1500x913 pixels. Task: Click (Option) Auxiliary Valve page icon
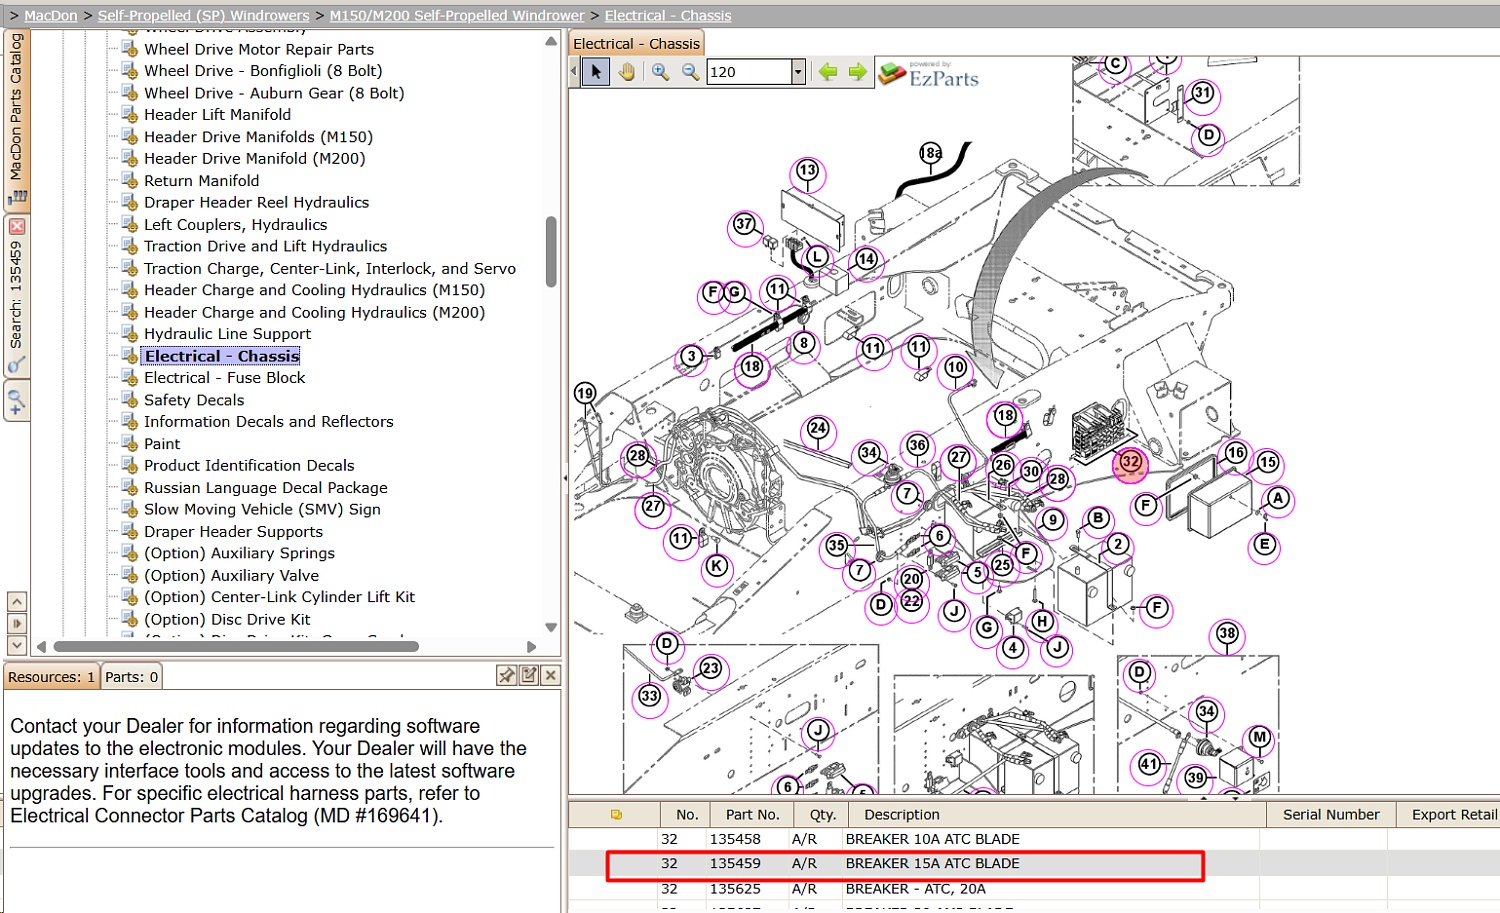pos(130,575)
